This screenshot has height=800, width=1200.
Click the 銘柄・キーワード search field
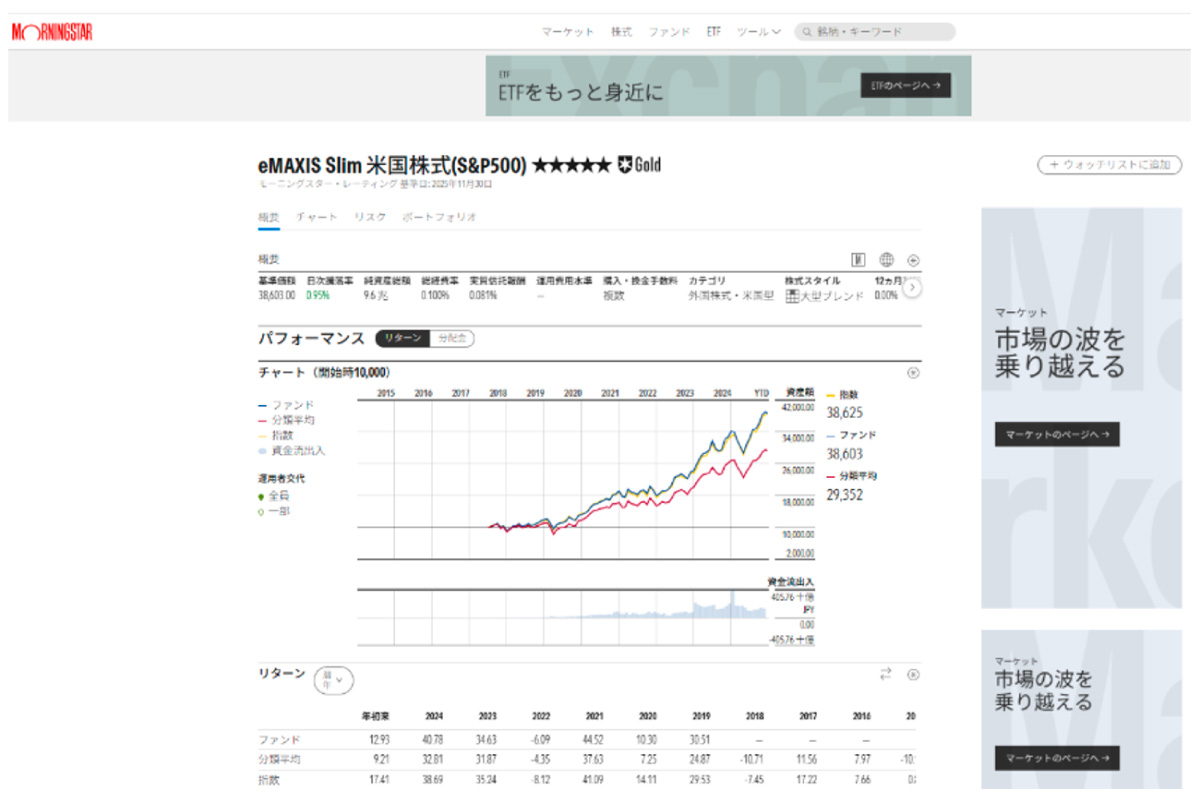tap(880, 32)
